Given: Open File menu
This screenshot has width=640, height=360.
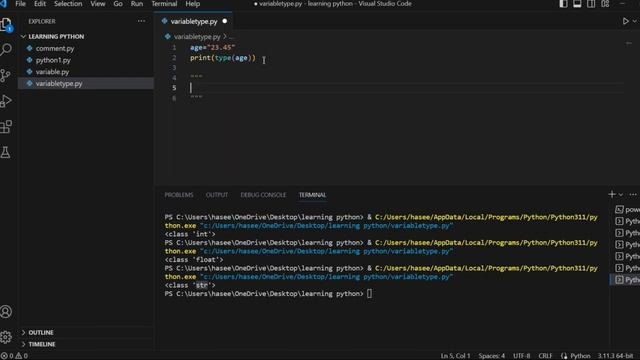Looking at the screenshot, I should [20, 4].
